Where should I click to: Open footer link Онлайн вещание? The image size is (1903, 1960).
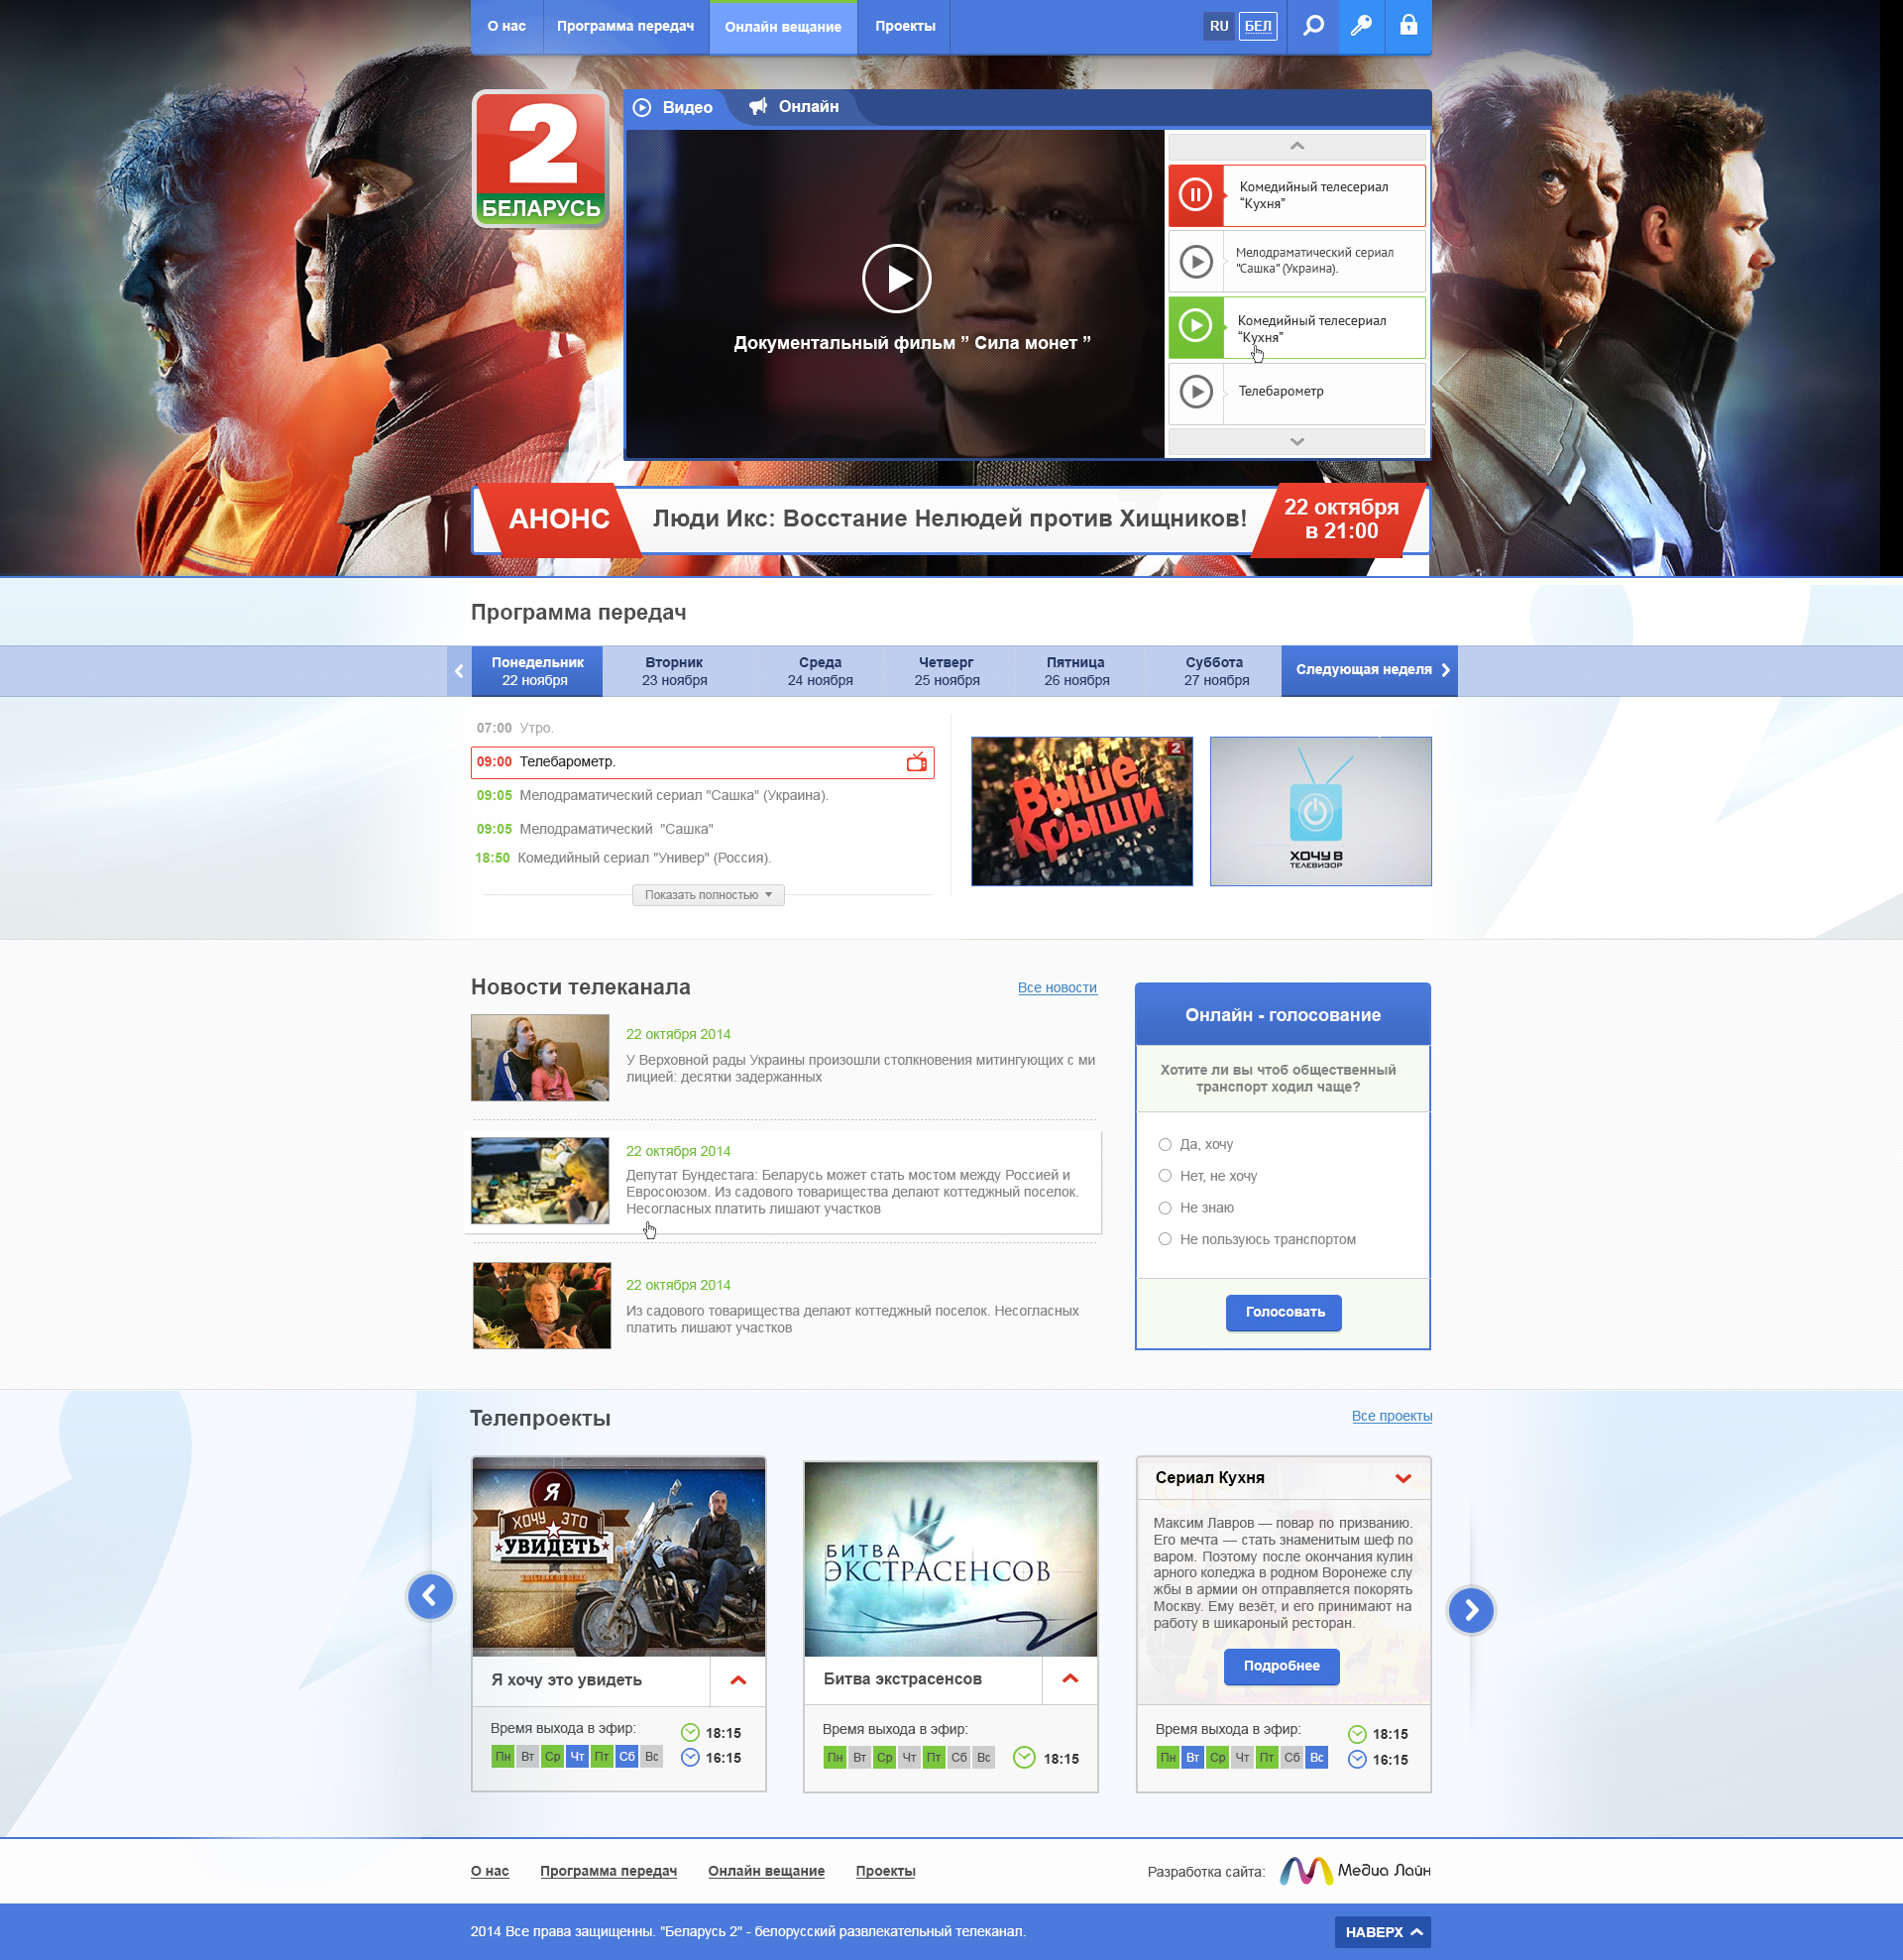pos(766,1871)
